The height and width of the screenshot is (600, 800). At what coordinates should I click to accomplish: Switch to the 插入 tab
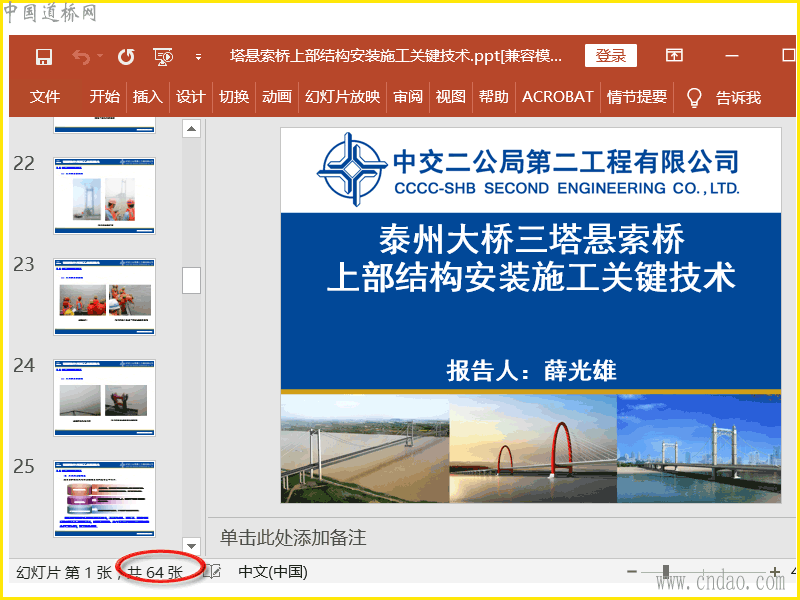147,96
